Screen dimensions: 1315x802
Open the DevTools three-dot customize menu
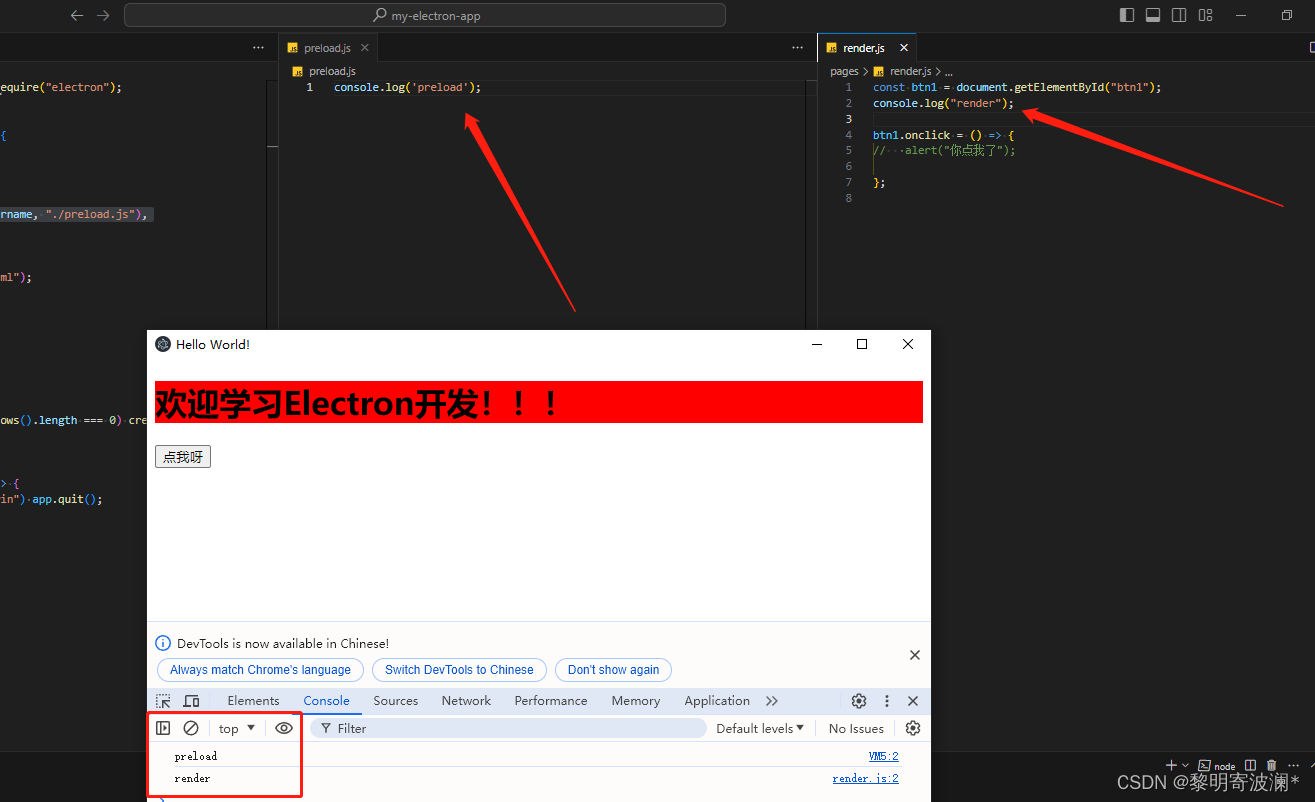[887, 701]
